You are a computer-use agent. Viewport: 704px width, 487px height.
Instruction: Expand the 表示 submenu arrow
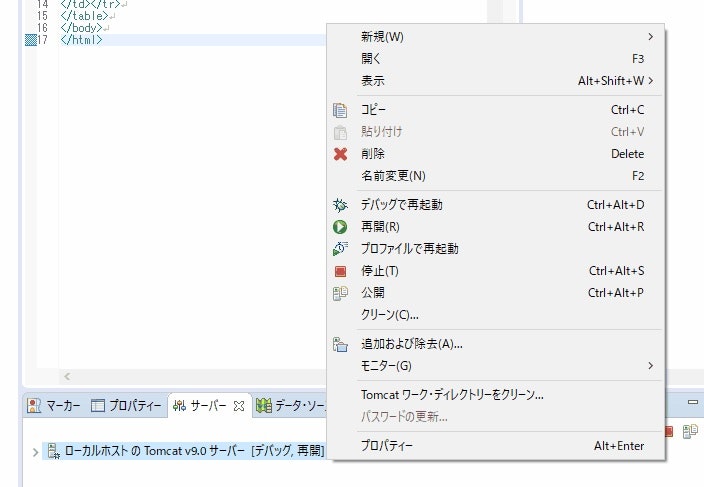coord(651,81)
